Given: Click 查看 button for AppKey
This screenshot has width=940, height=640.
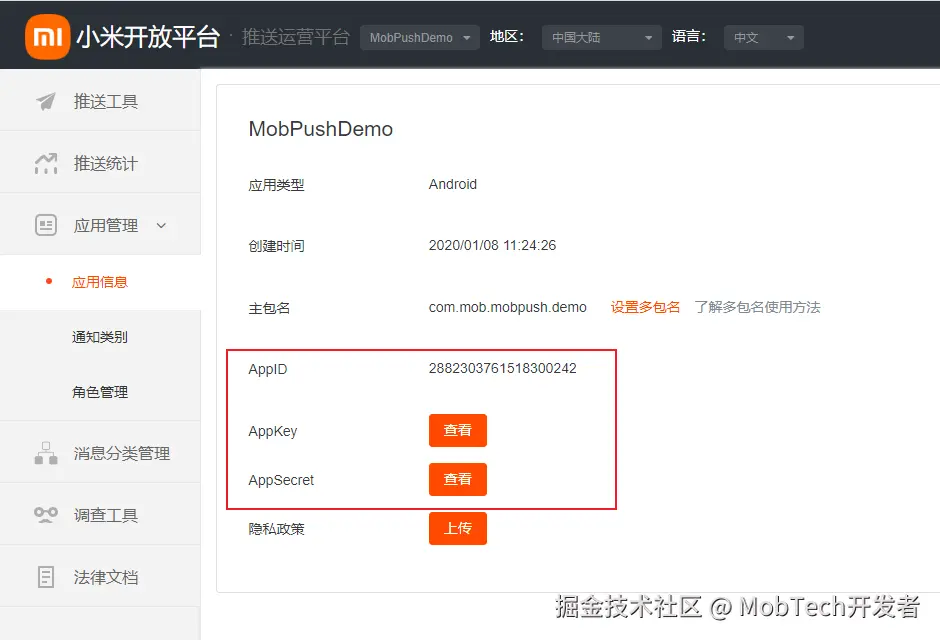Looking at the screenshot, I should (457, 430).
